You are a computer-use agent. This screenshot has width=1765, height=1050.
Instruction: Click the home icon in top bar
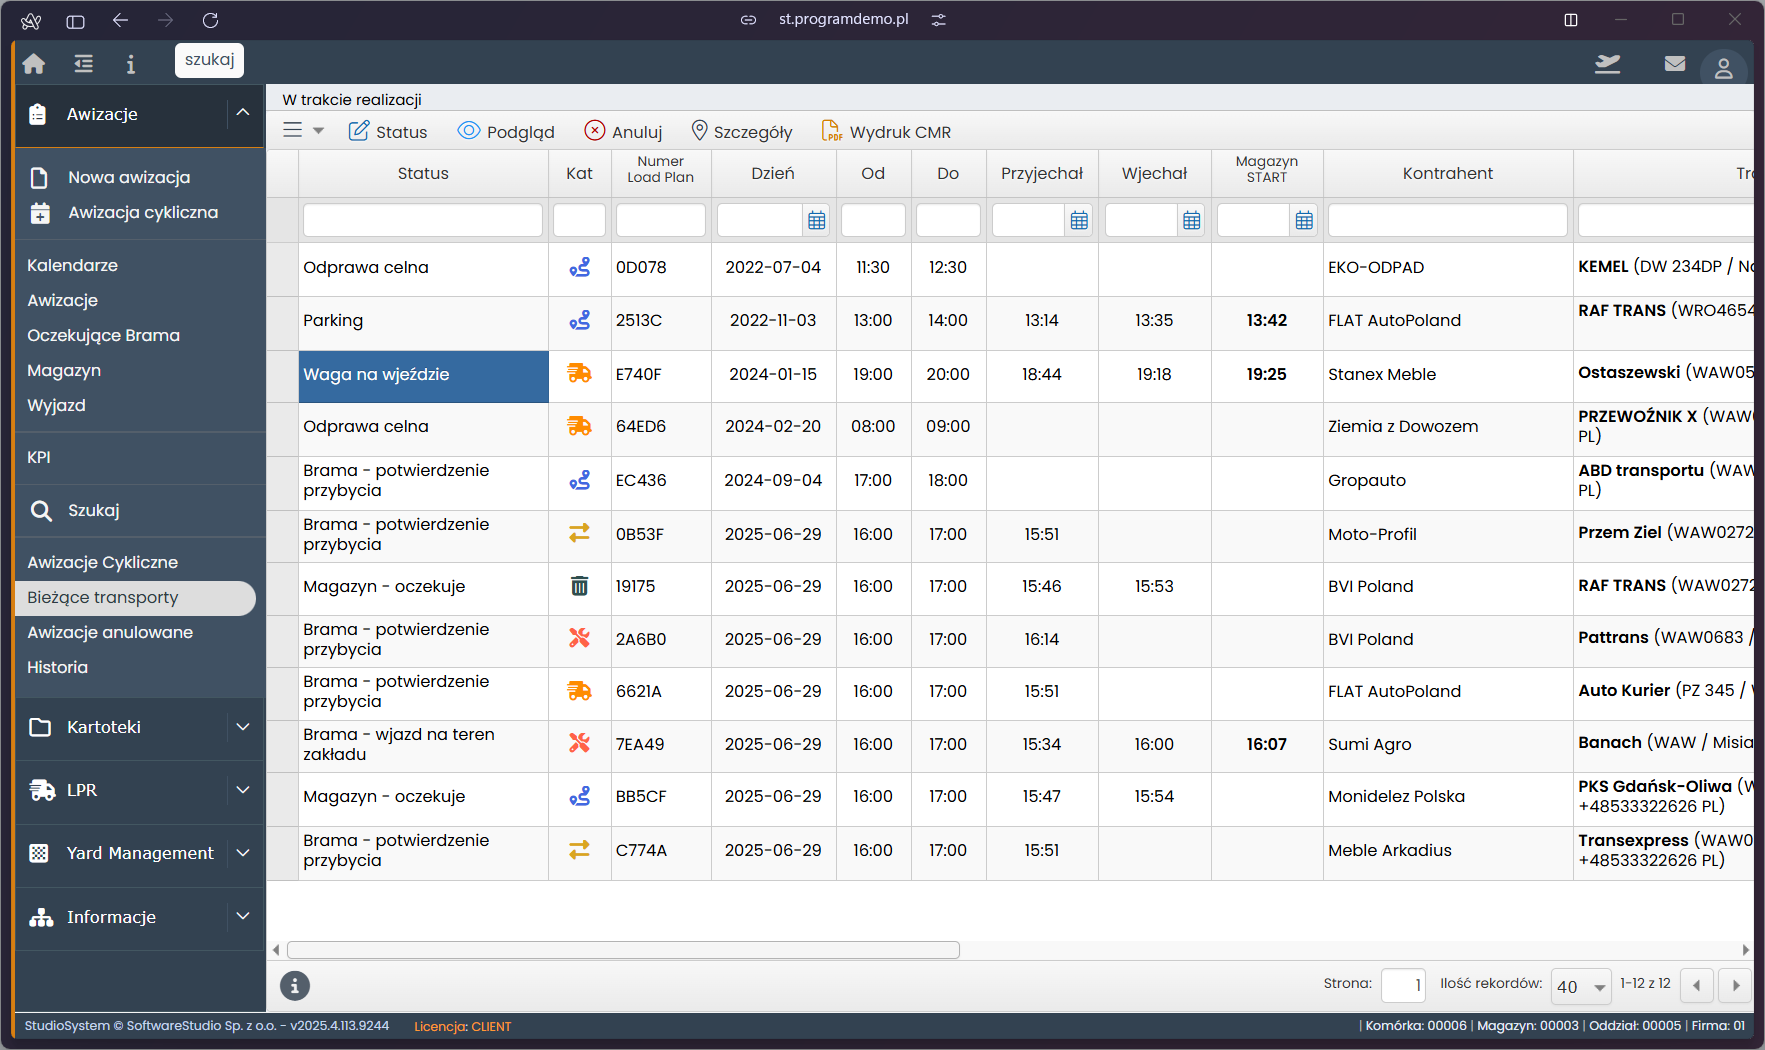[x=34, y=64]
